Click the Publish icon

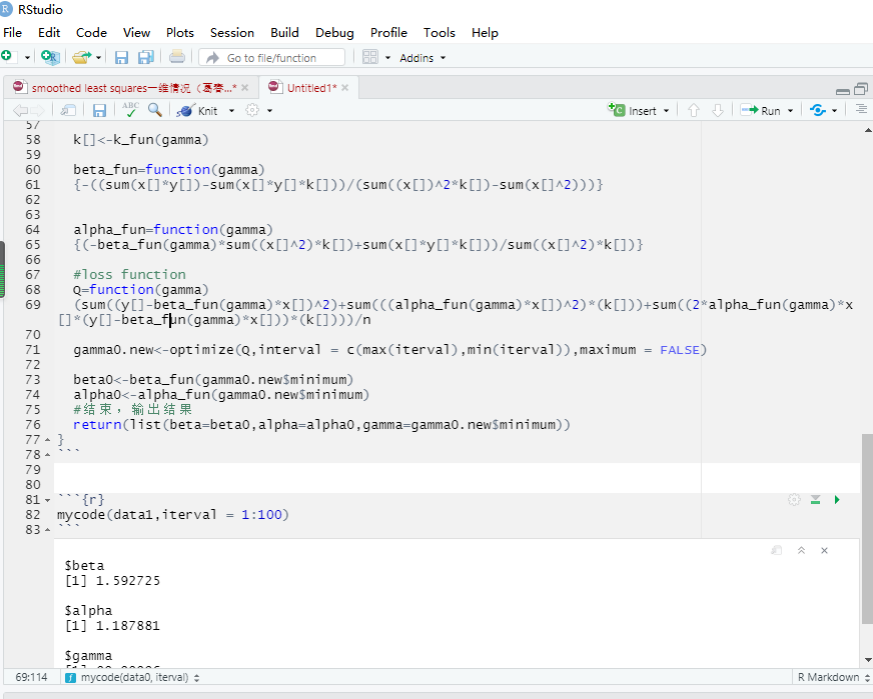click(818, 110)
